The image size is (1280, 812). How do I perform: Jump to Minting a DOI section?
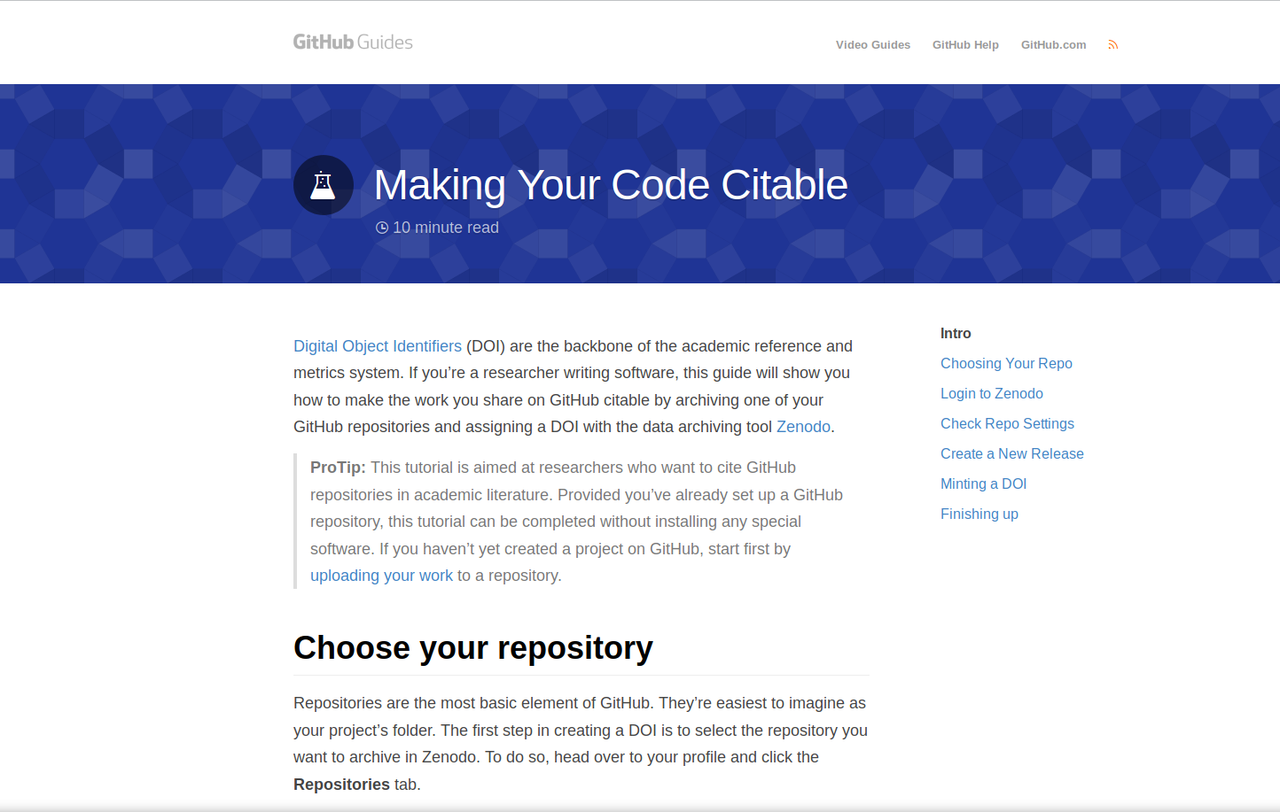point(983,483)
